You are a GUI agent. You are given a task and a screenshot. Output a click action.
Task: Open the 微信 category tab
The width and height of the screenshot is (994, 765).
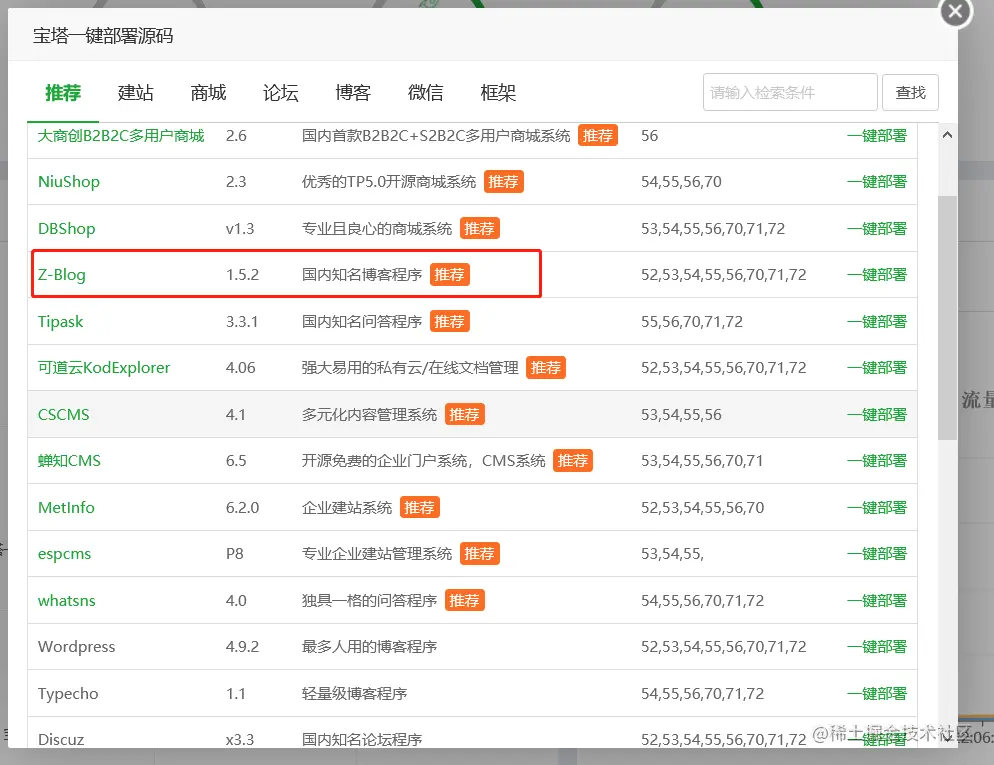tap(425, 93)
